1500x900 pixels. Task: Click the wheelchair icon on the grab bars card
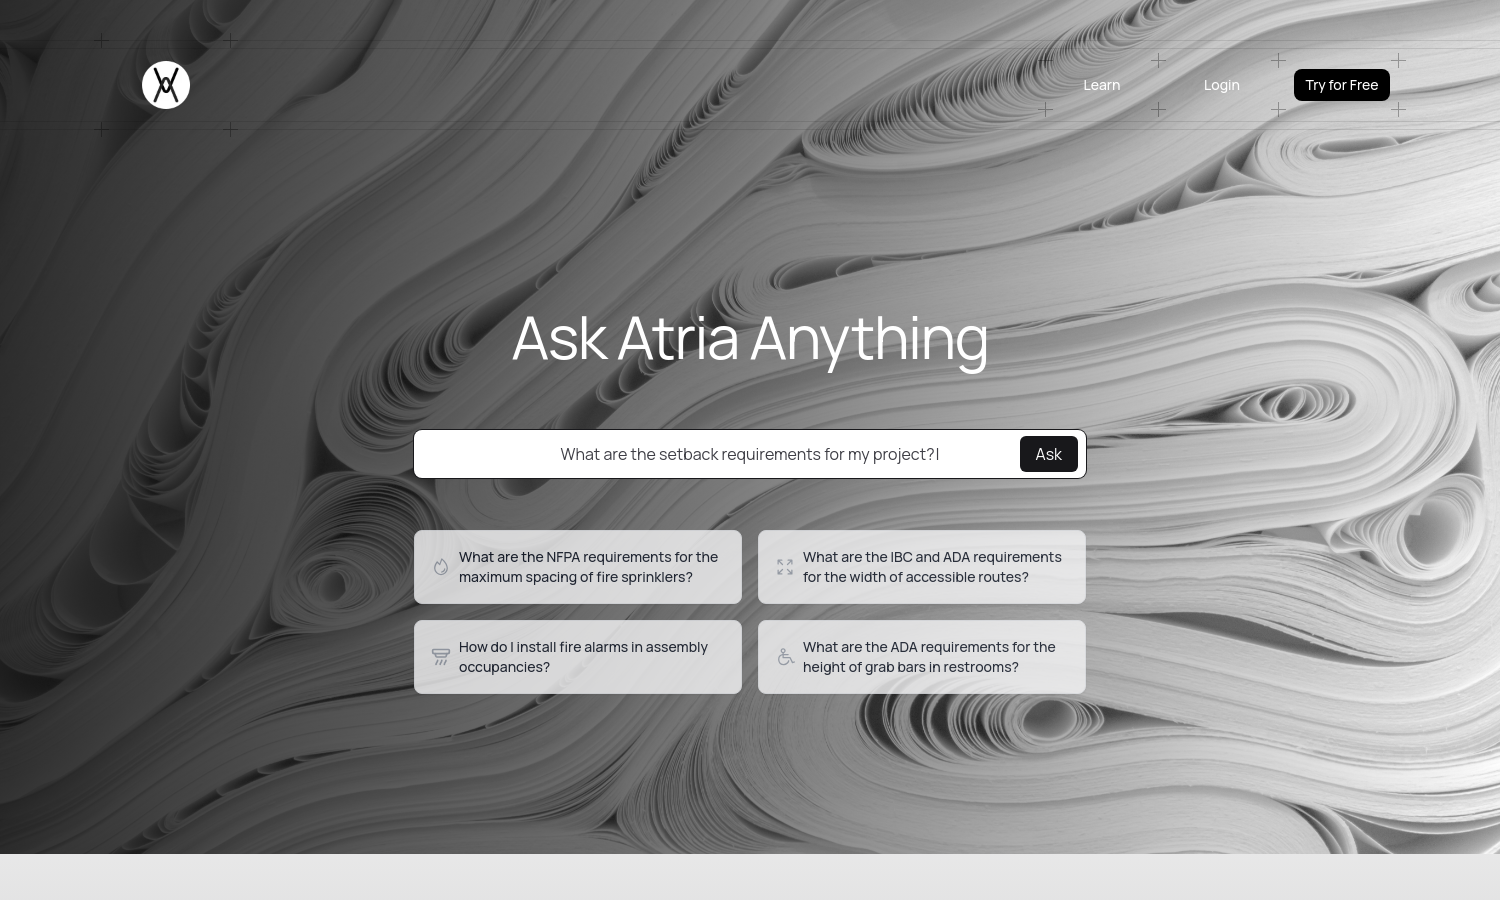coord(785,657)
